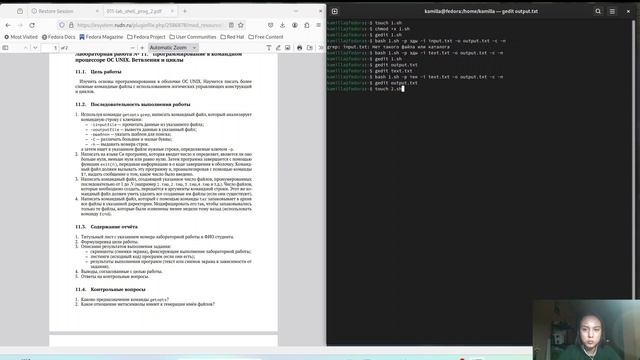
Task: Switch to the Restore Session tab
Action: (x=65, y=11)
